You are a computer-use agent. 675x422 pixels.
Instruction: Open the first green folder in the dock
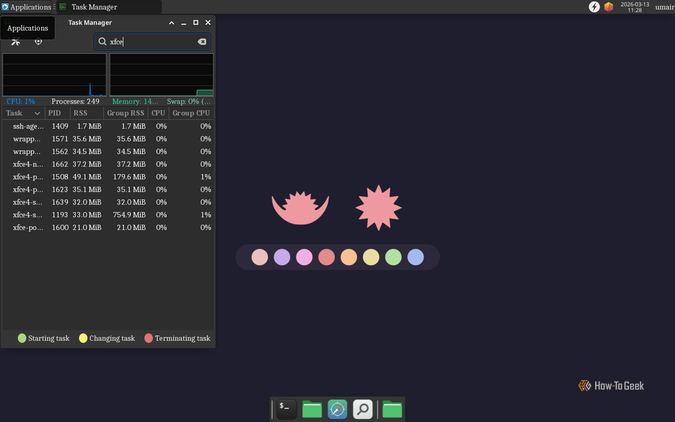point(312,409)
